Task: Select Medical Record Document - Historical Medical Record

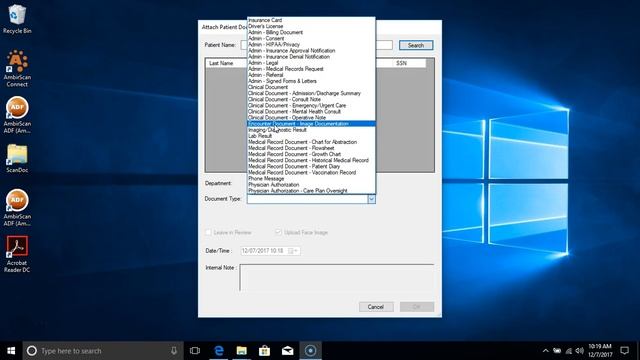Action: pos(311,160)
